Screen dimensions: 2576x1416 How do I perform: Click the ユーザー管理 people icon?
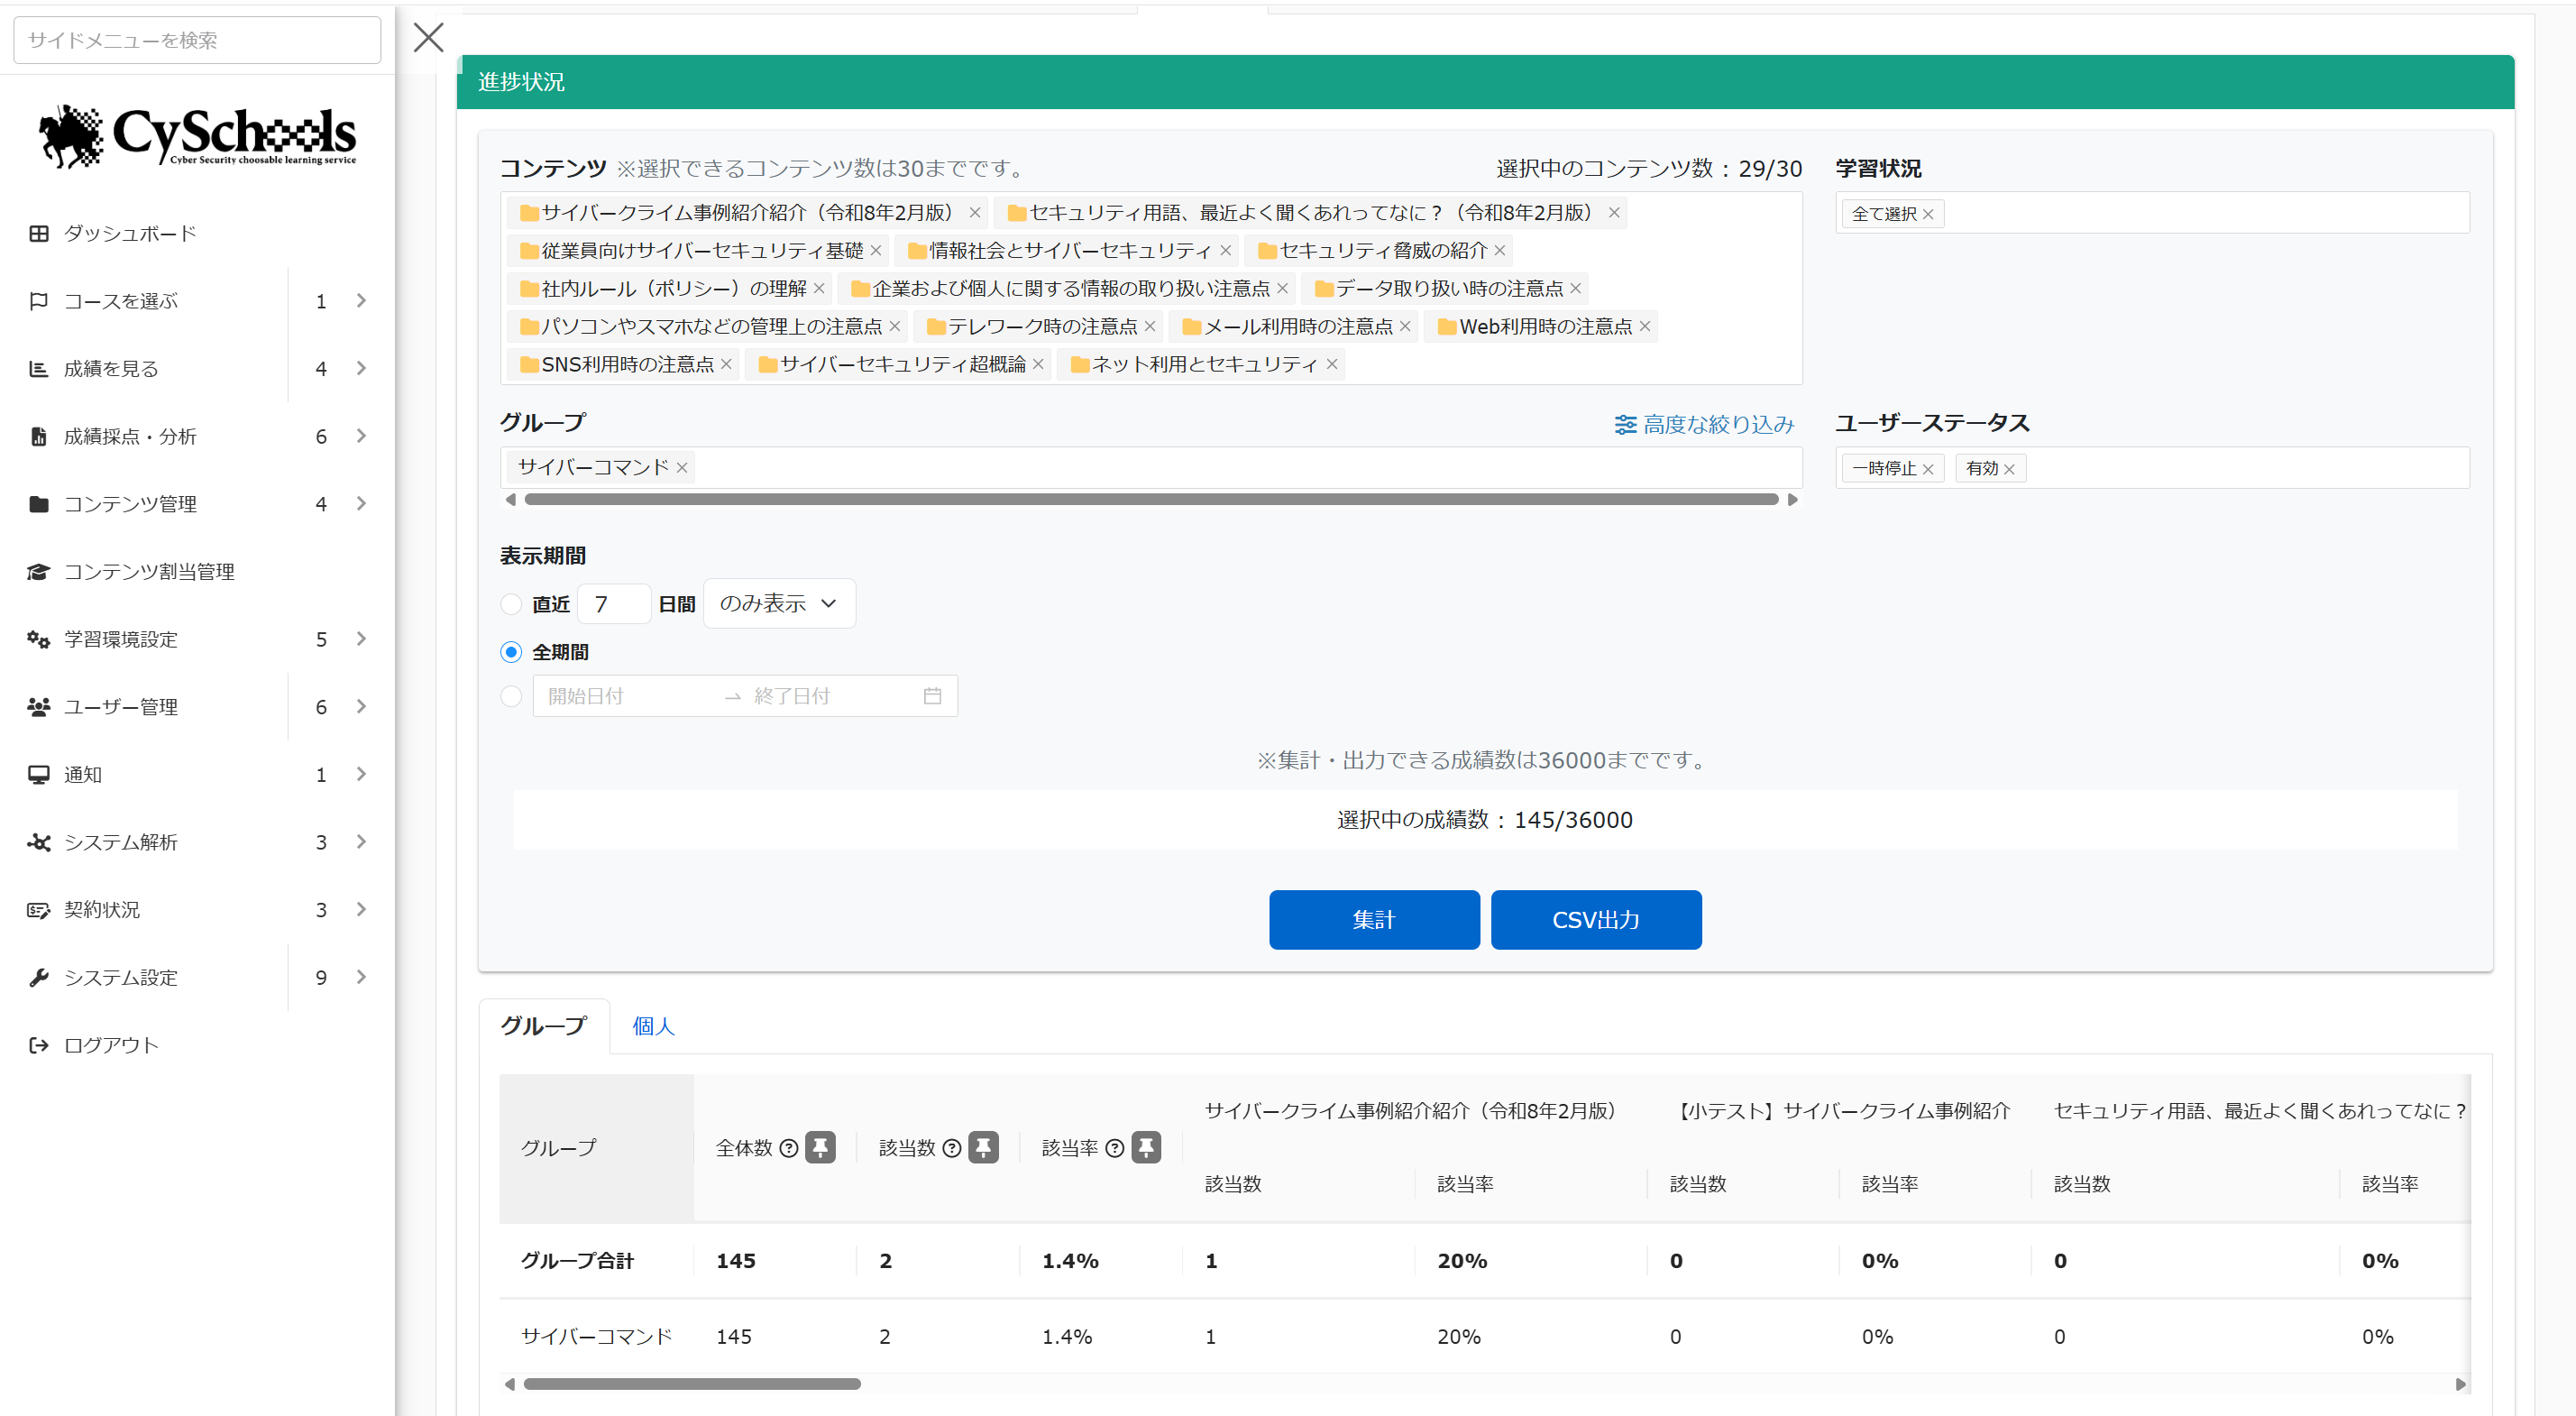pyautogui.click(x=39, y=707)
